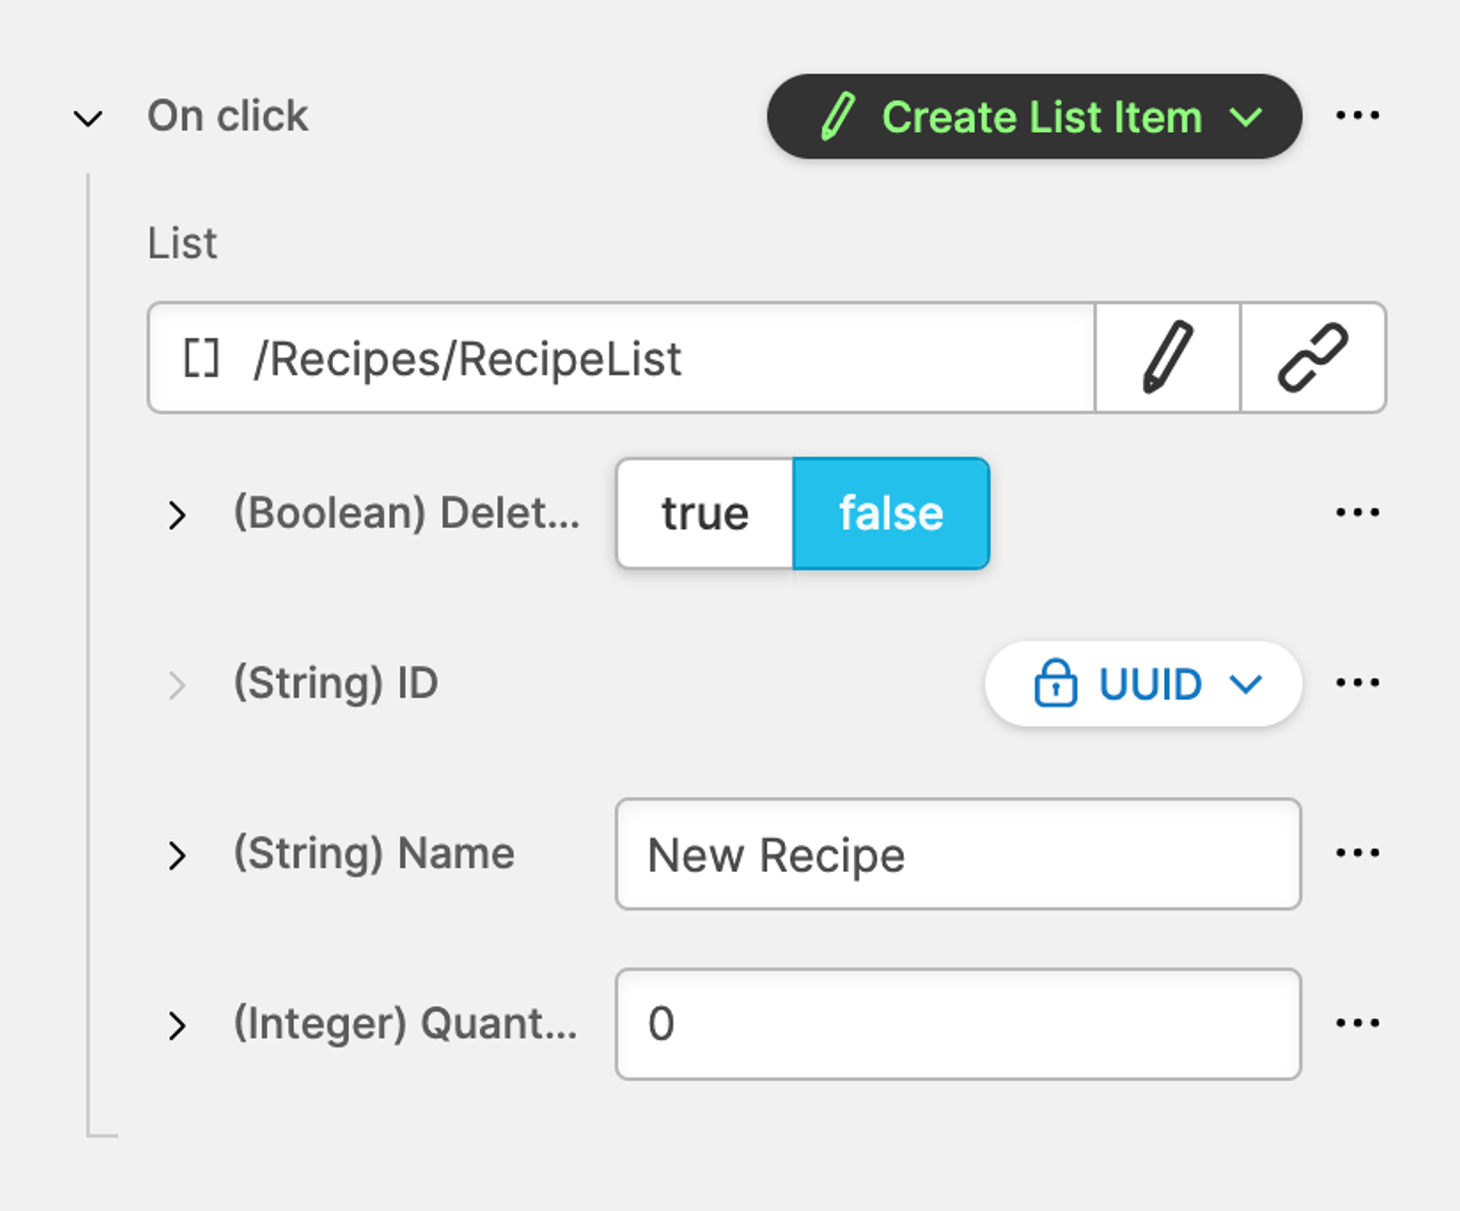Click the pencil edit icon for List path
Image resolution: width=1460 pixels, height=1211 pixels.
[x=1167, y=357]
